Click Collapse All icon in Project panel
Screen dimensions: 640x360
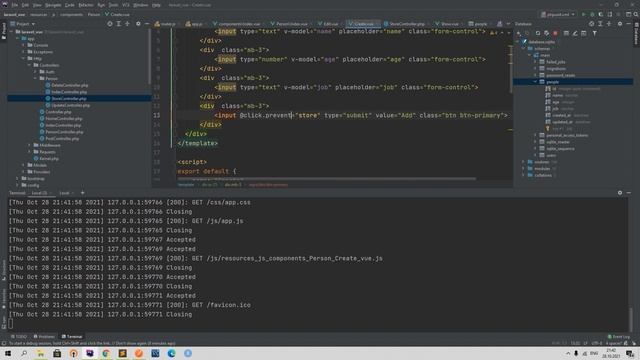coord(127,24)
